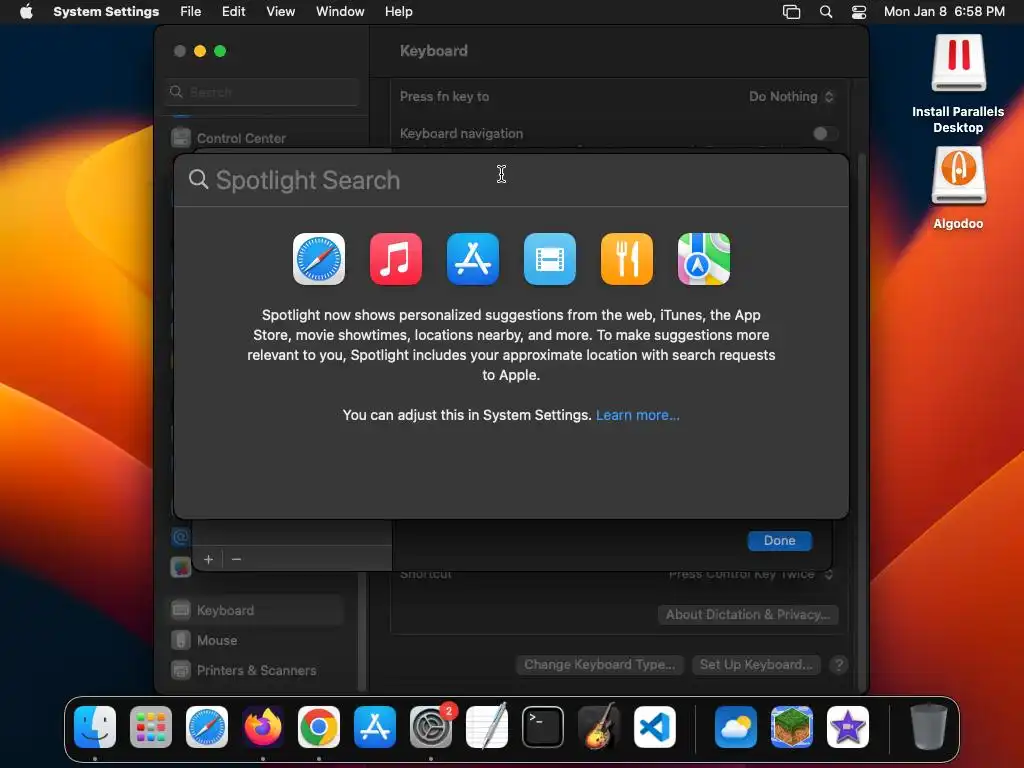This screenshot has width=1024, height=768.
Task: Open the File menu
Action: click(191, 12)
